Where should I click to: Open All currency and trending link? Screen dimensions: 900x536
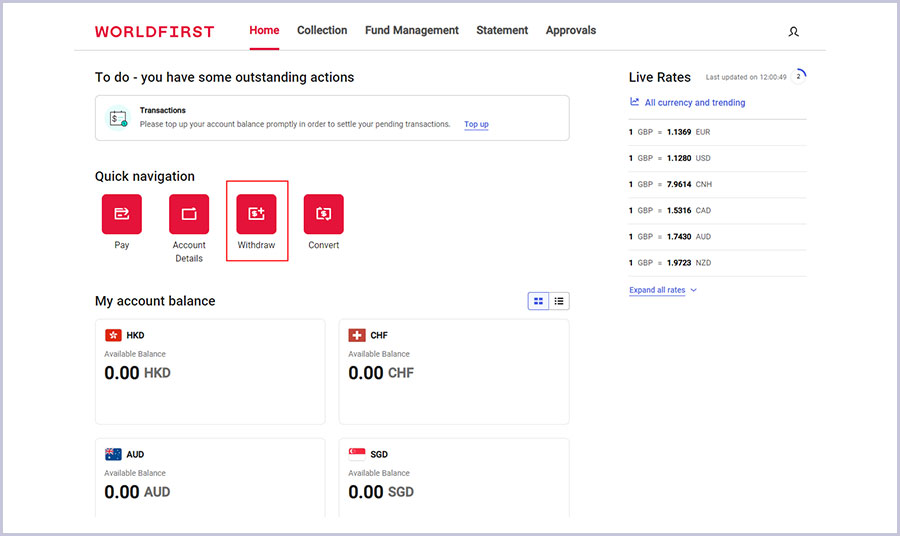point(694,102)
